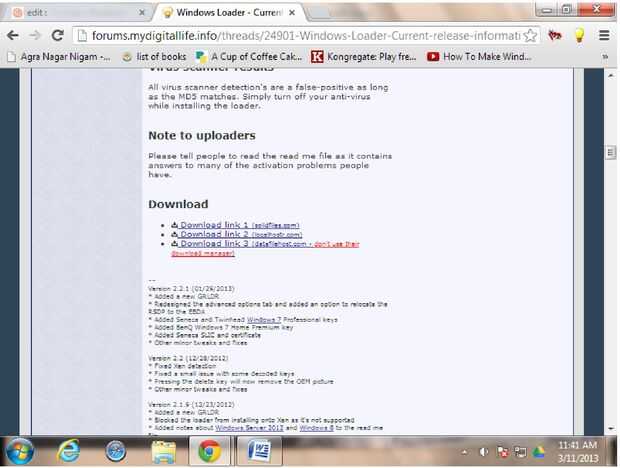Screen dimensions: 620x468
Task: Open A Cup of Coffee Cak bookmark
Action: click(x=249, y=57)
